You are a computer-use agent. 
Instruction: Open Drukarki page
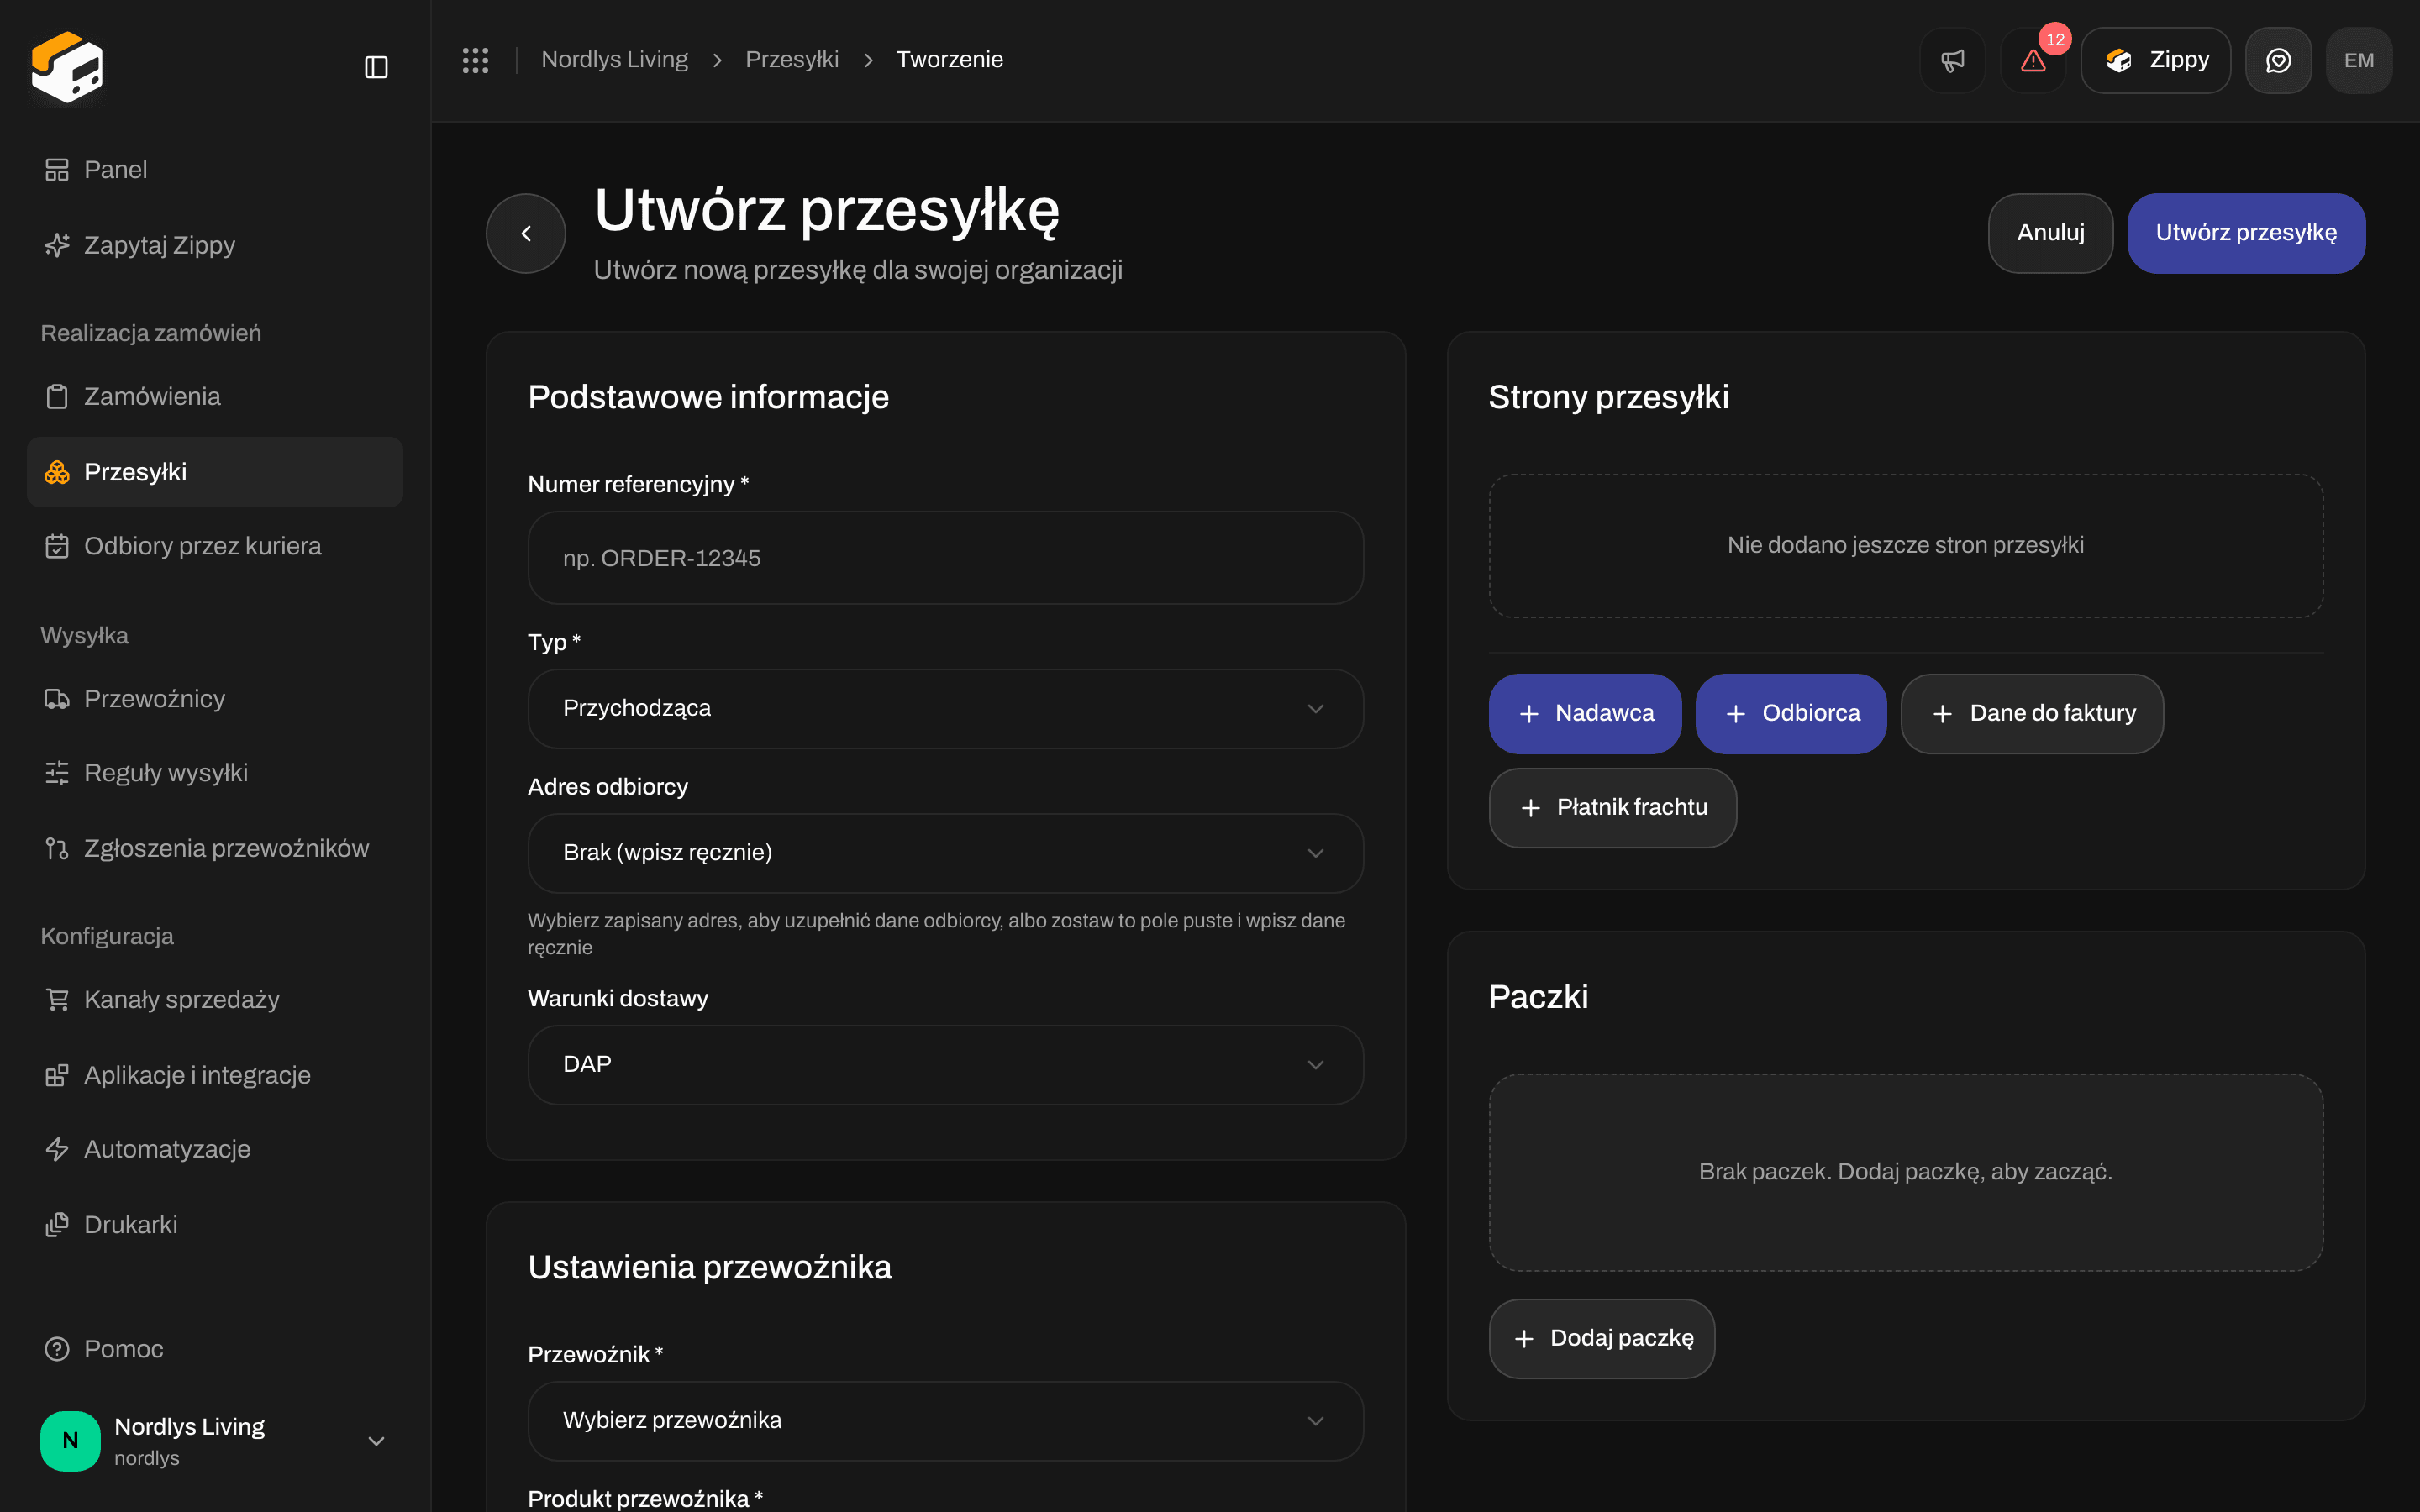coord(215,1225)
